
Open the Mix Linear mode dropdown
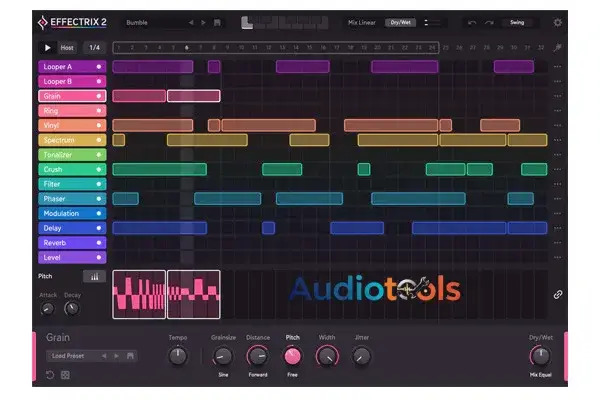tap(362, 23)
